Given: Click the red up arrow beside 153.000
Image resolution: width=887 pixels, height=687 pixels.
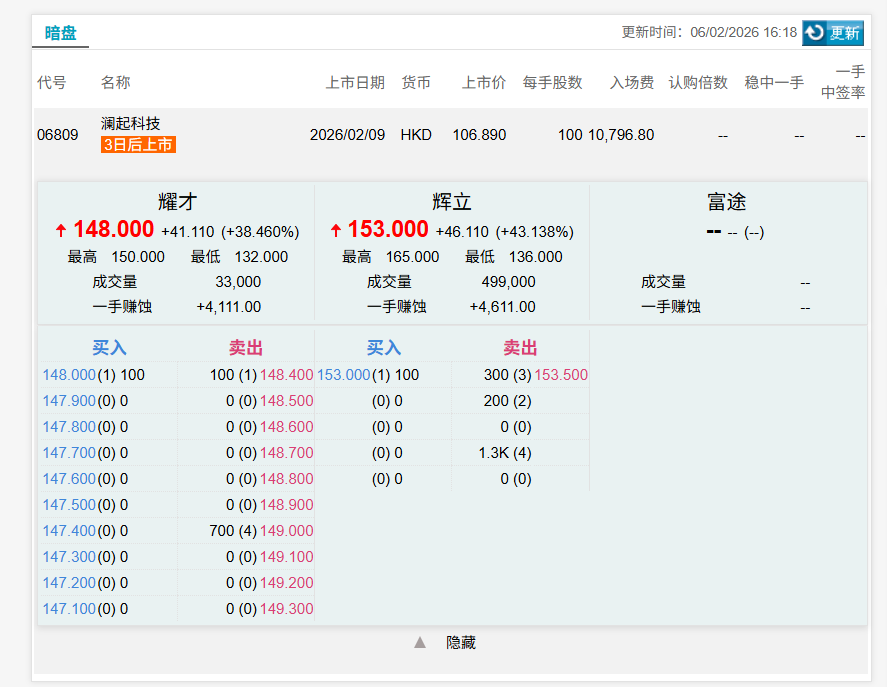Looking at the screenshot, I should (x=336, y=231).
